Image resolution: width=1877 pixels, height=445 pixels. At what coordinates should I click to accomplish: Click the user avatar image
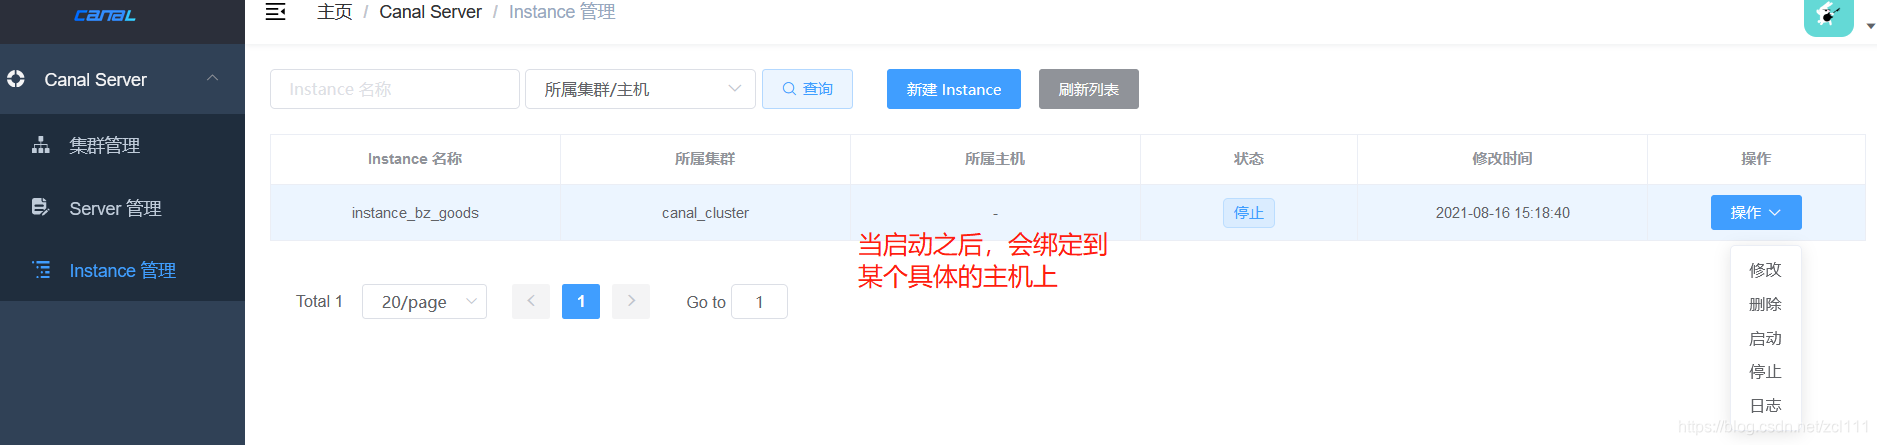(1829, 16)
